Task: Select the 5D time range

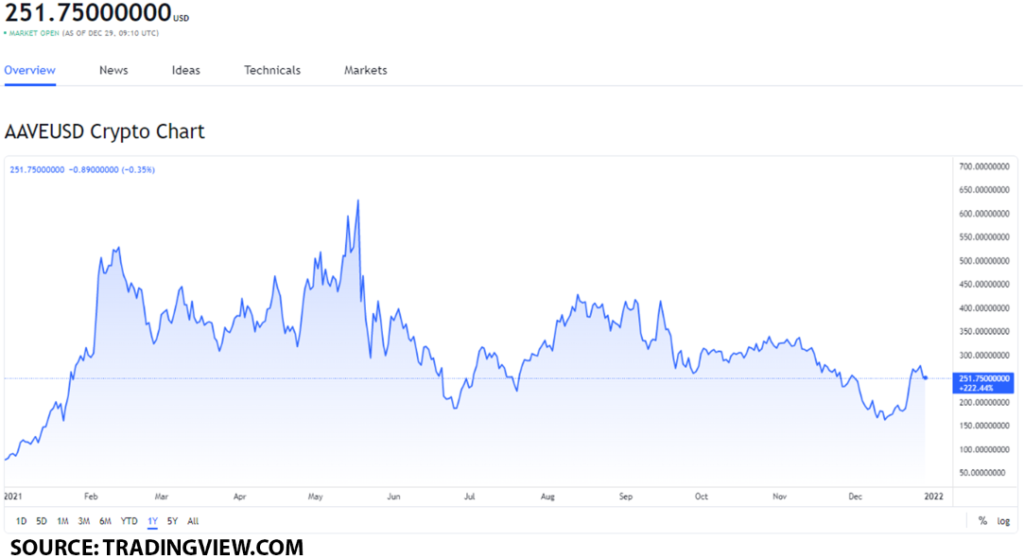Action: click(x=41, y=521)
